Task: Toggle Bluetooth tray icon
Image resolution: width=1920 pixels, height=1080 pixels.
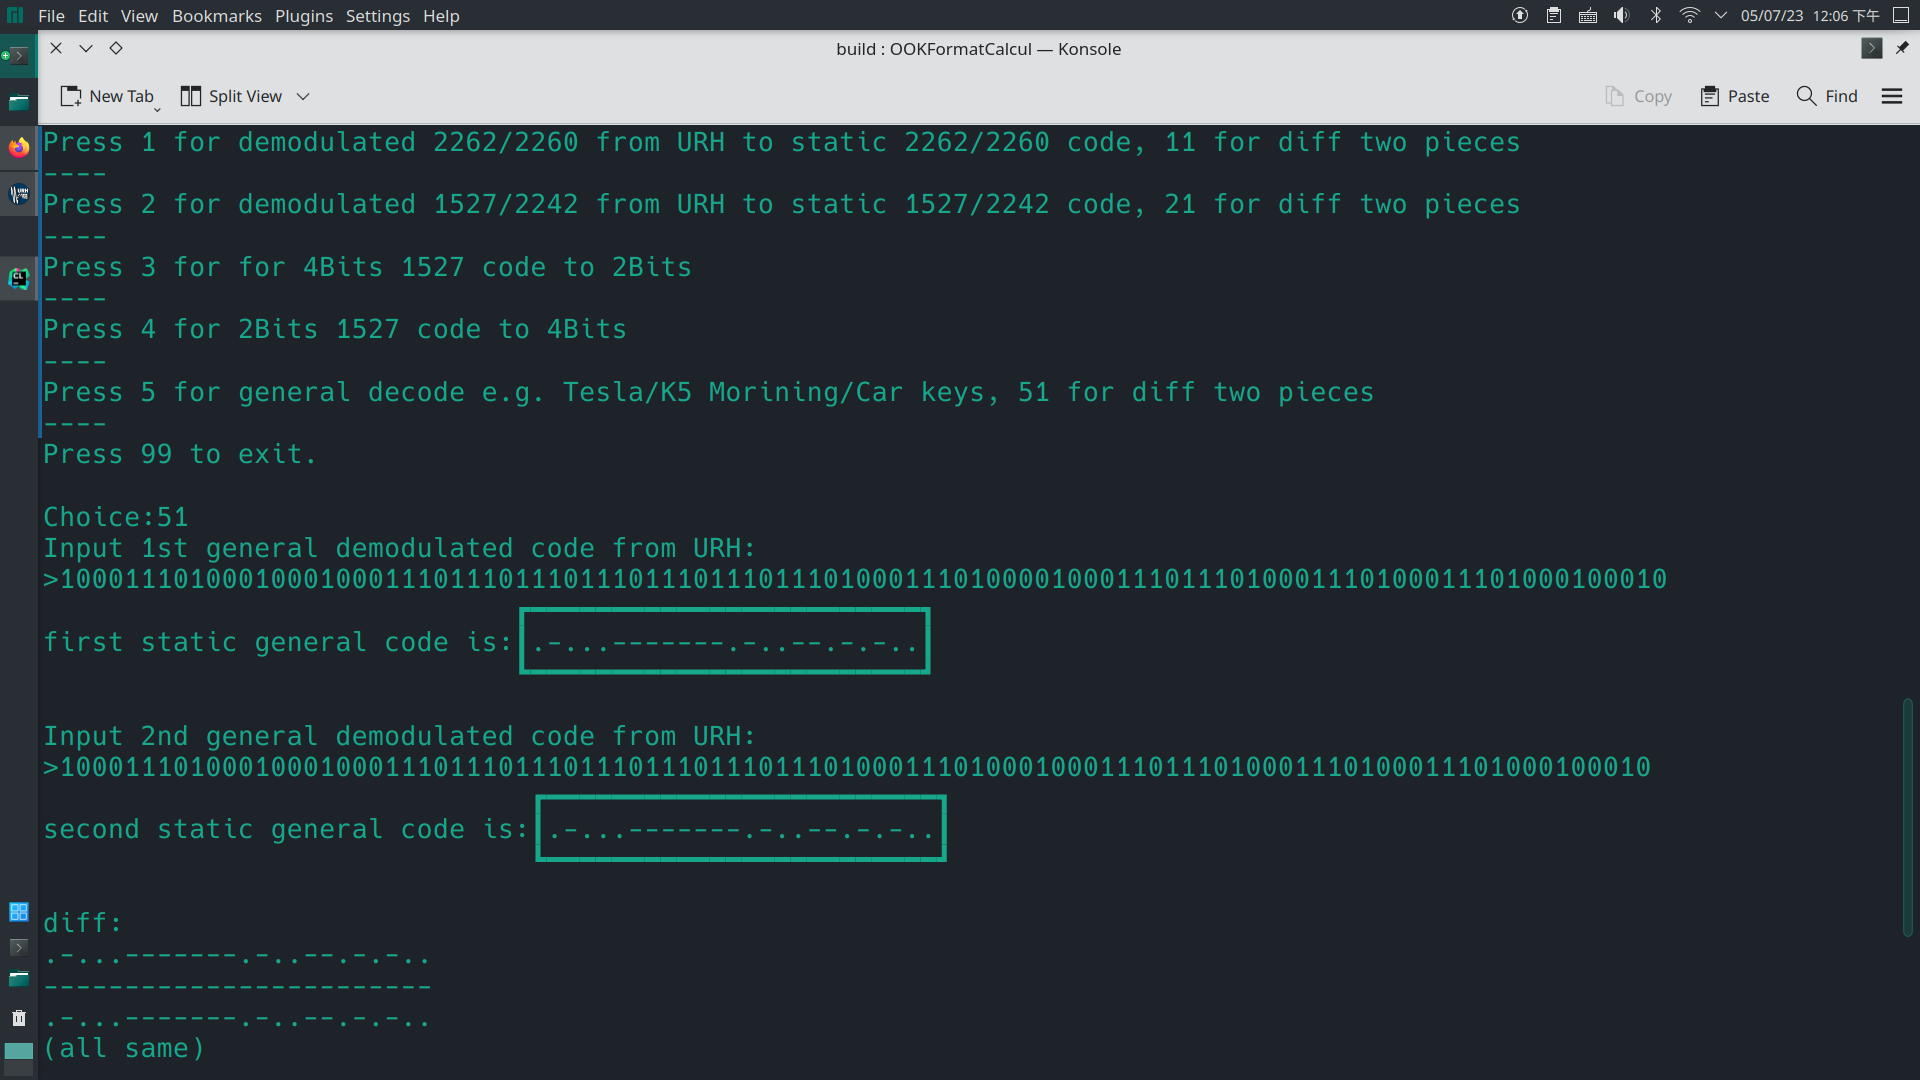Action: click(x=1656, y=16)
